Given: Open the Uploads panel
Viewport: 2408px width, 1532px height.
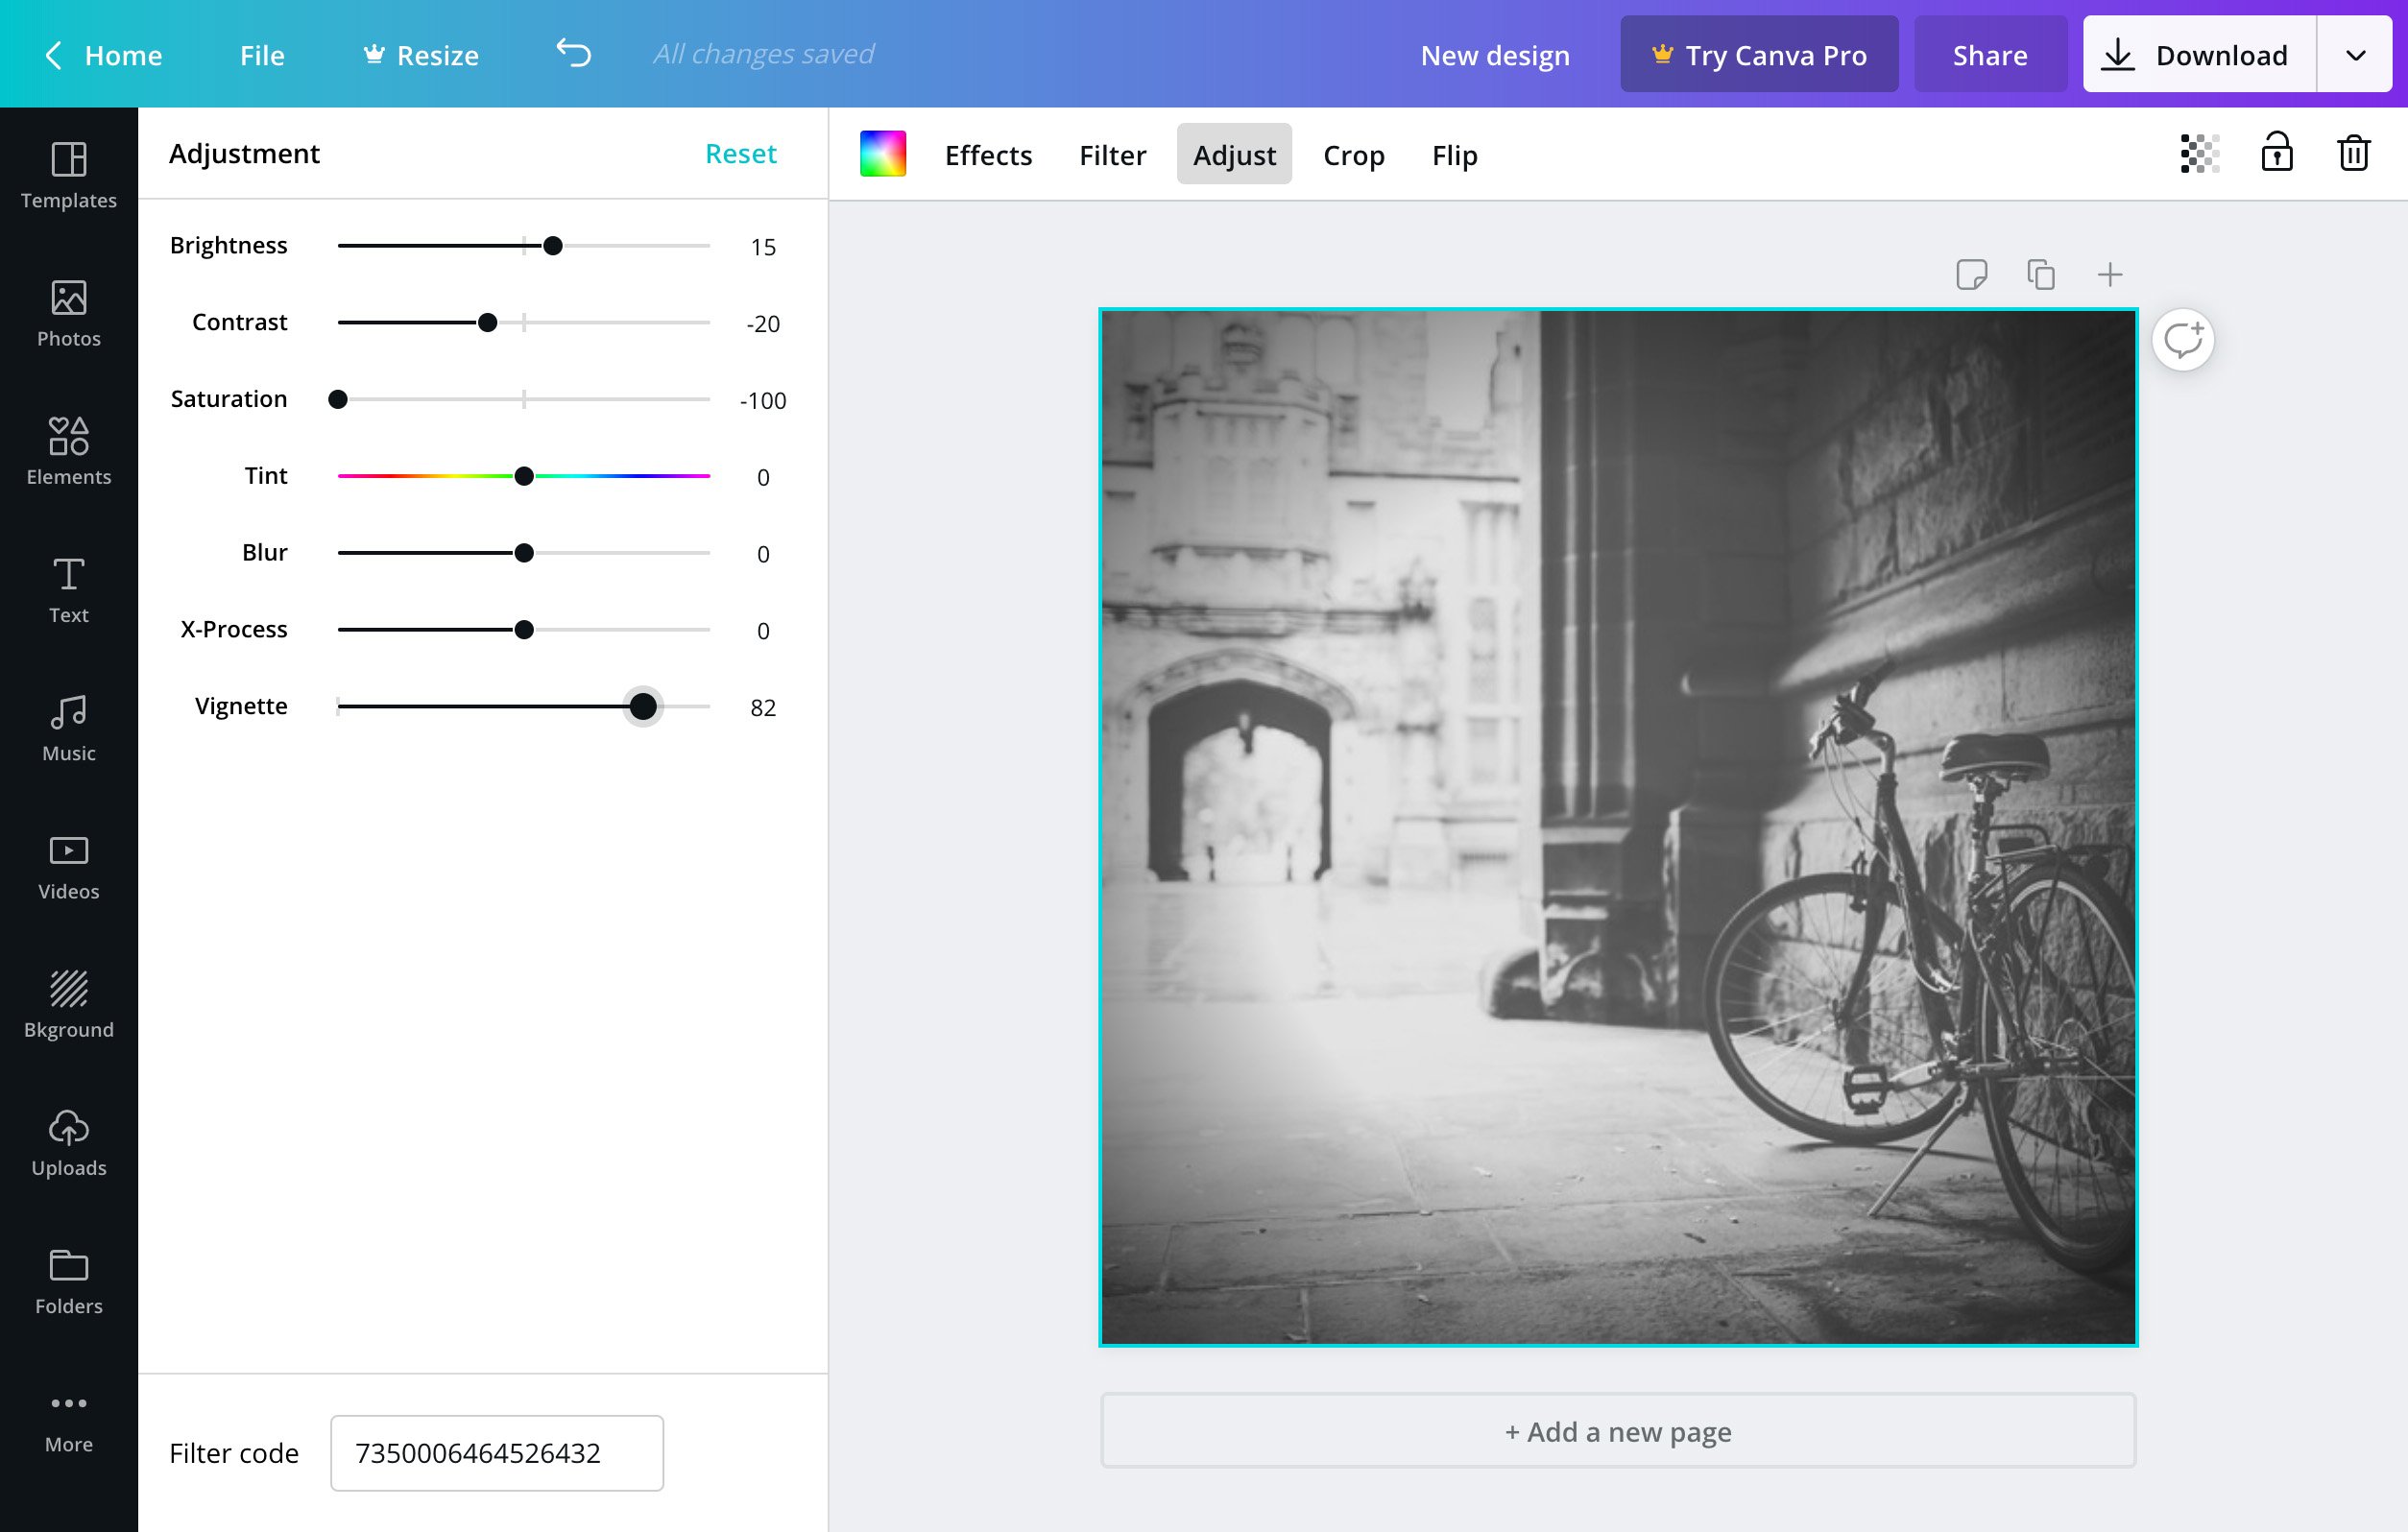Looking at the screenshot, I should click(x=67, y=1141).
